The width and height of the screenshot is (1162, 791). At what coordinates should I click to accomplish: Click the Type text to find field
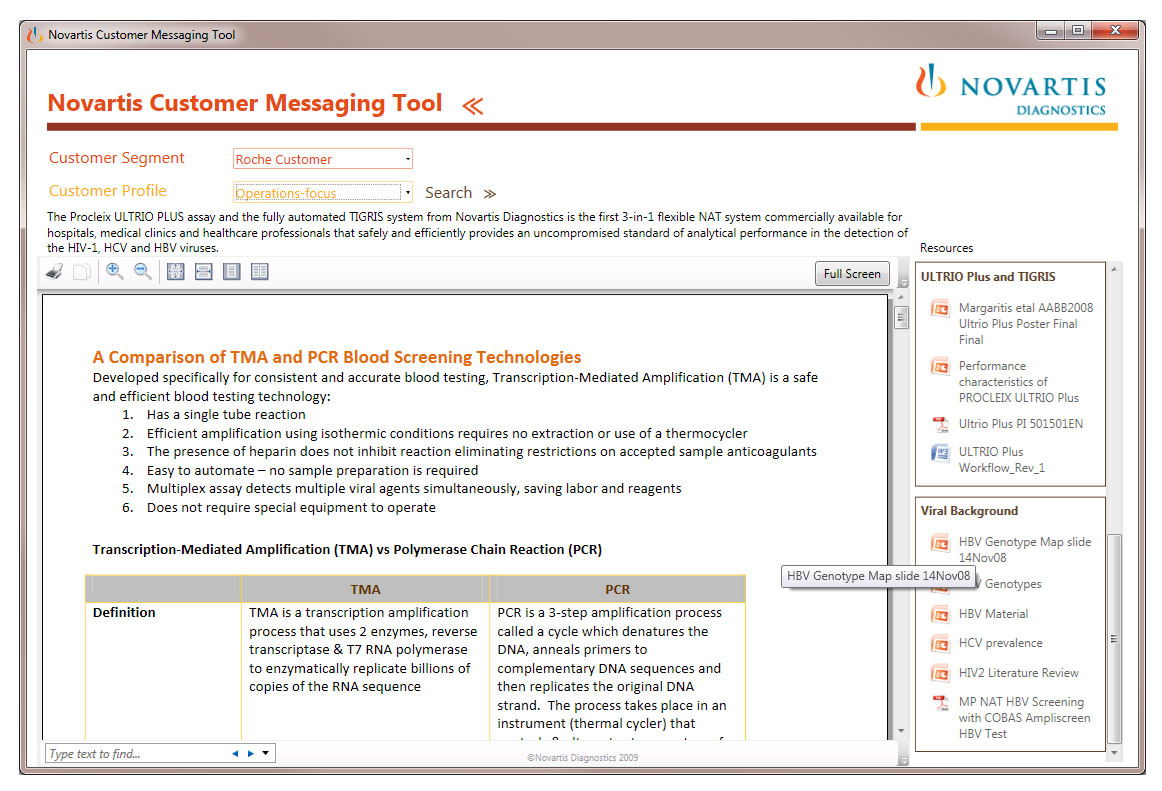coord(137,754)
